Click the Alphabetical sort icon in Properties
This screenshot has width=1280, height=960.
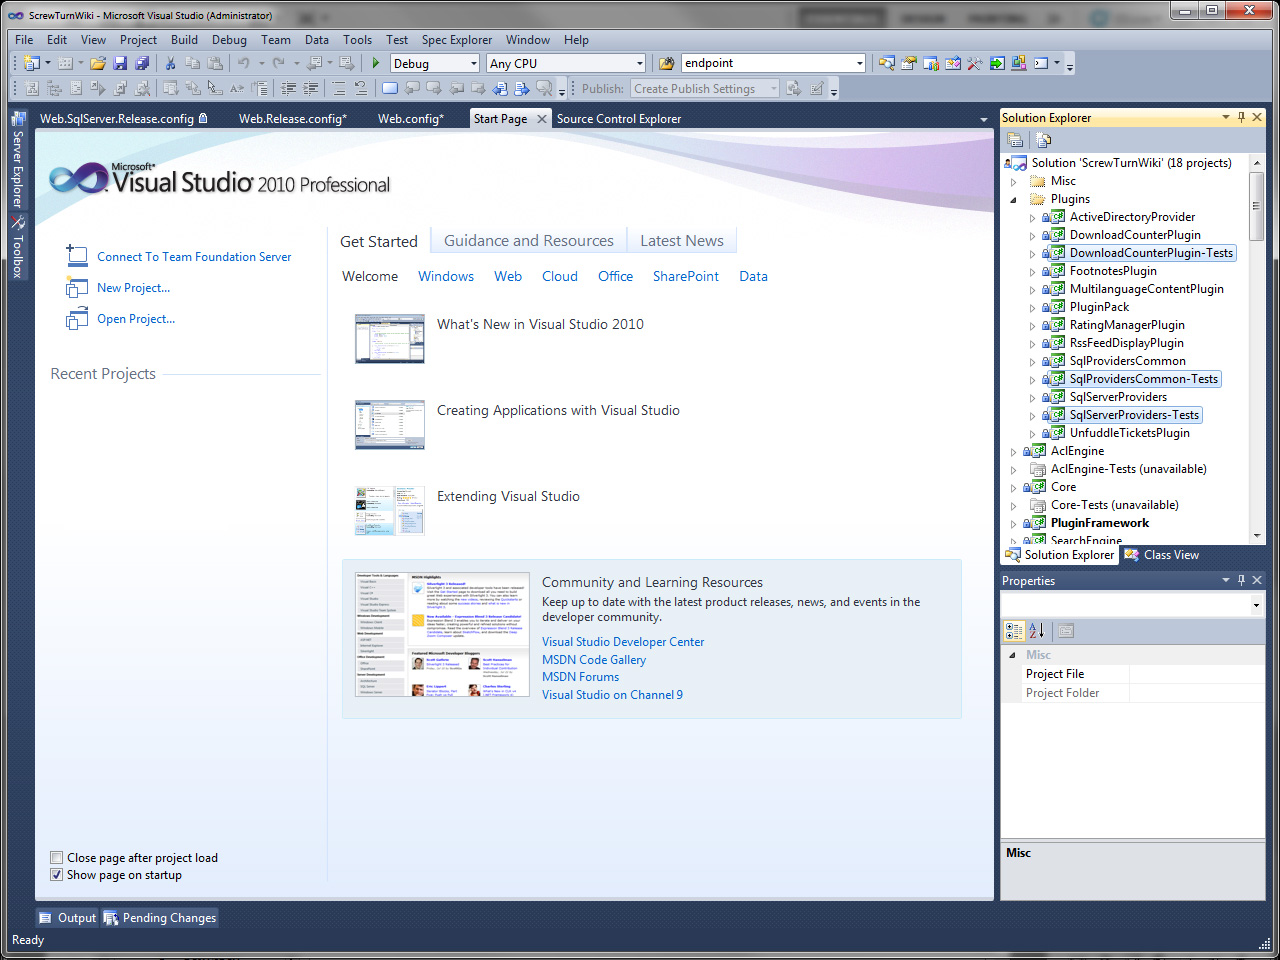pos(1036,630)
